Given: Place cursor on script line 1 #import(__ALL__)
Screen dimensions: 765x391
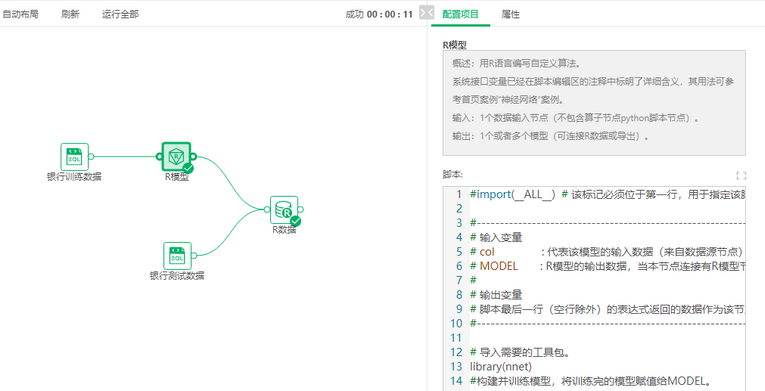Looking at the screenshot, I should click(x=607, y=194).
